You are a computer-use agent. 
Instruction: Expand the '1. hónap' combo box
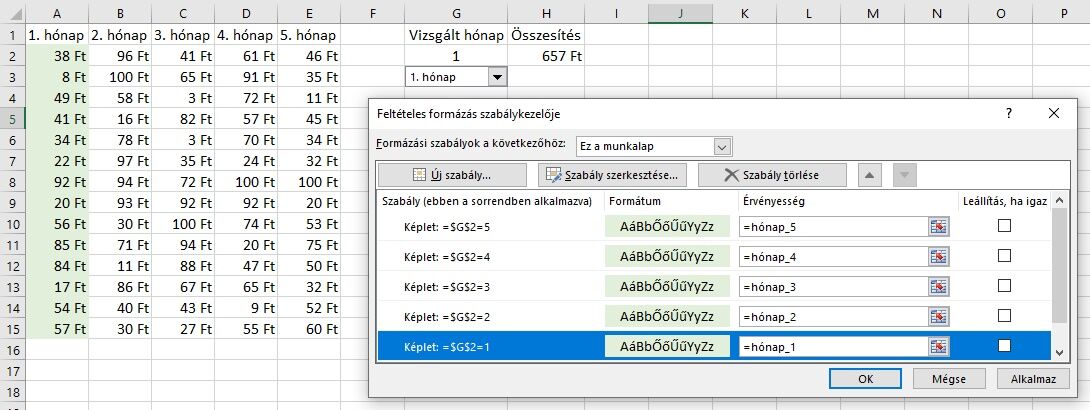tap(497, 77)
